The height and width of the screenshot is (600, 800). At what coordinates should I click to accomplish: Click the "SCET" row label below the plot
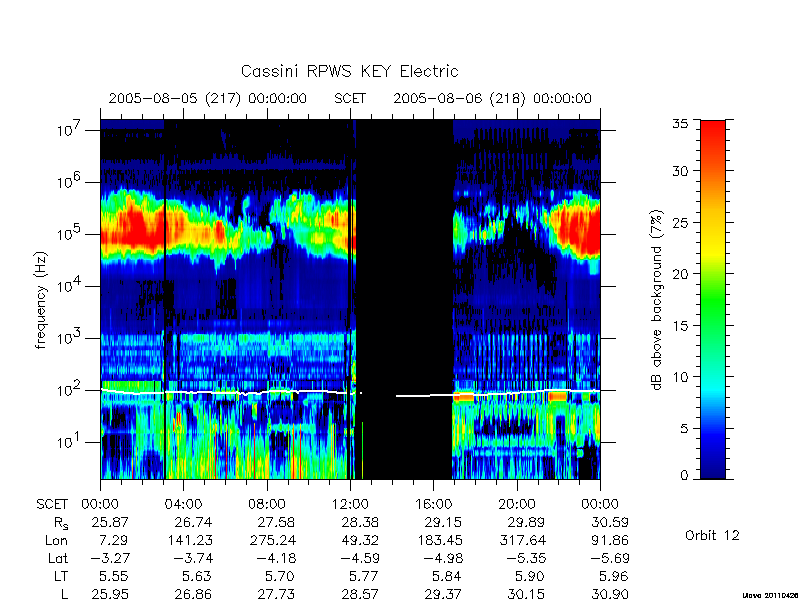click(x=52, y=504)
